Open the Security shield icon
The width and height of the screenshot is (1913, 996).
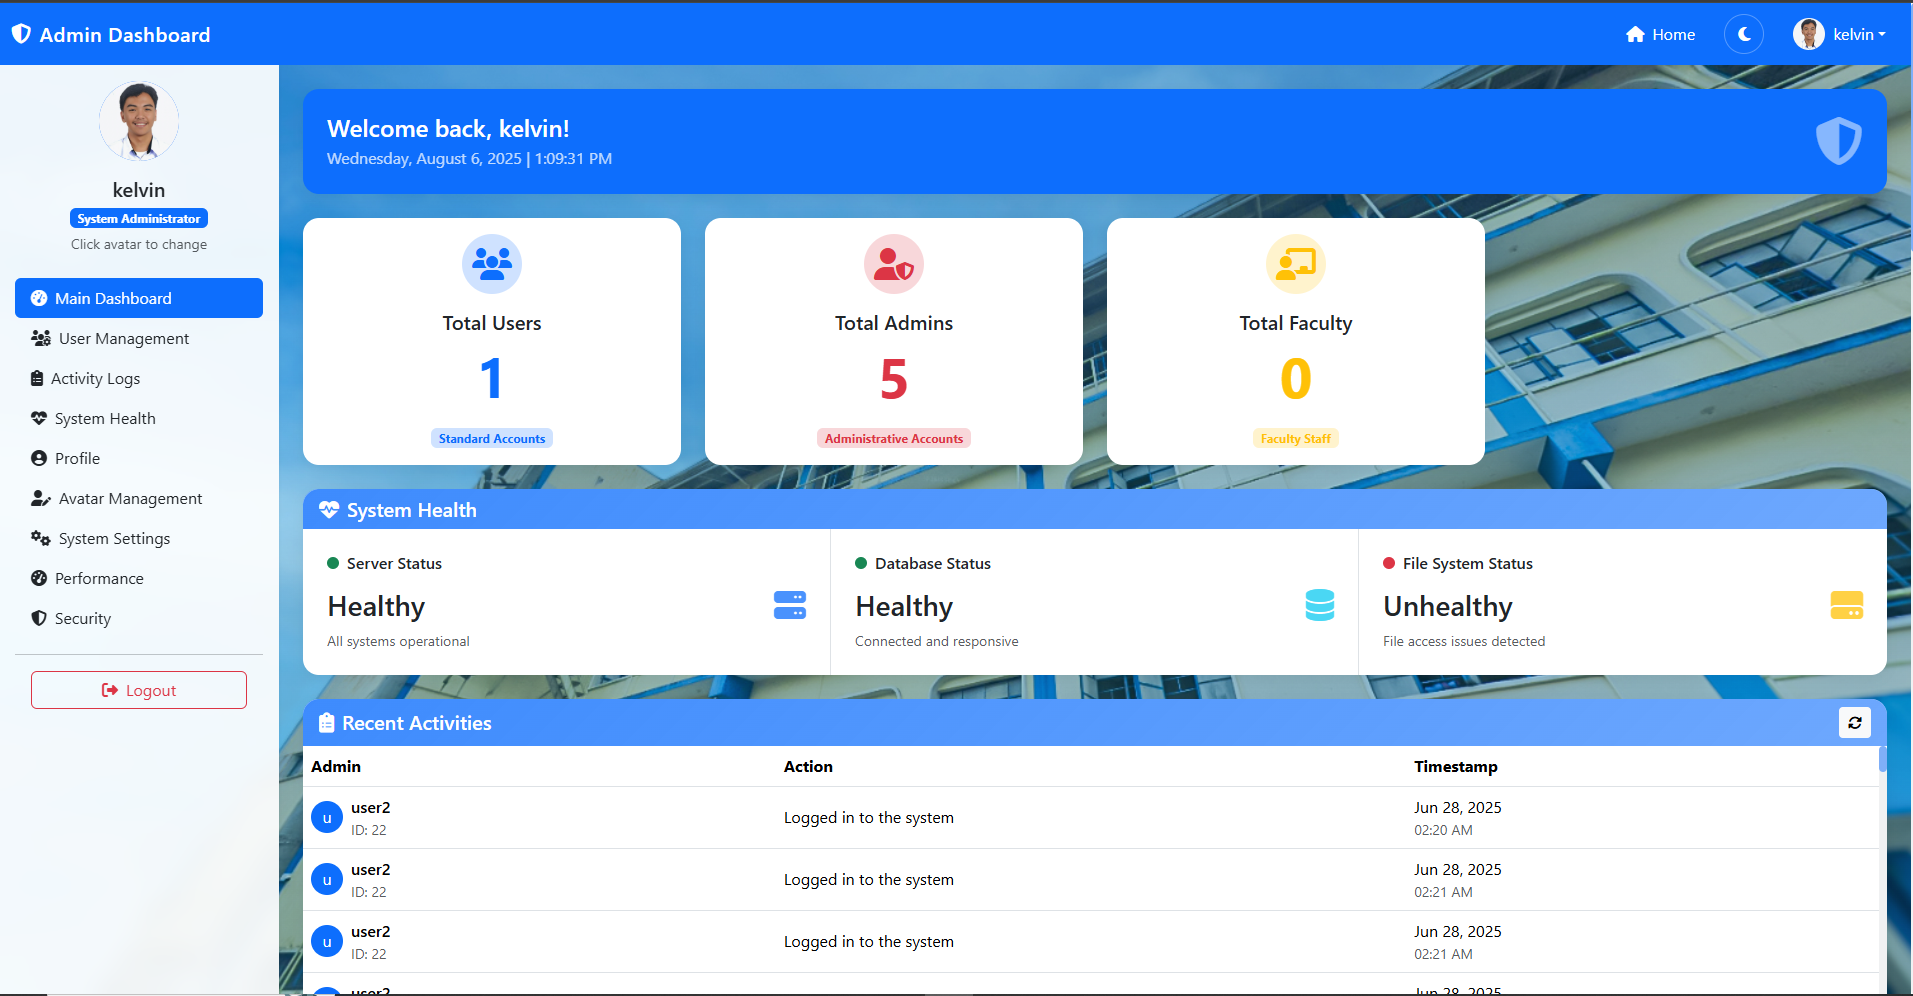tap(40, 618)
